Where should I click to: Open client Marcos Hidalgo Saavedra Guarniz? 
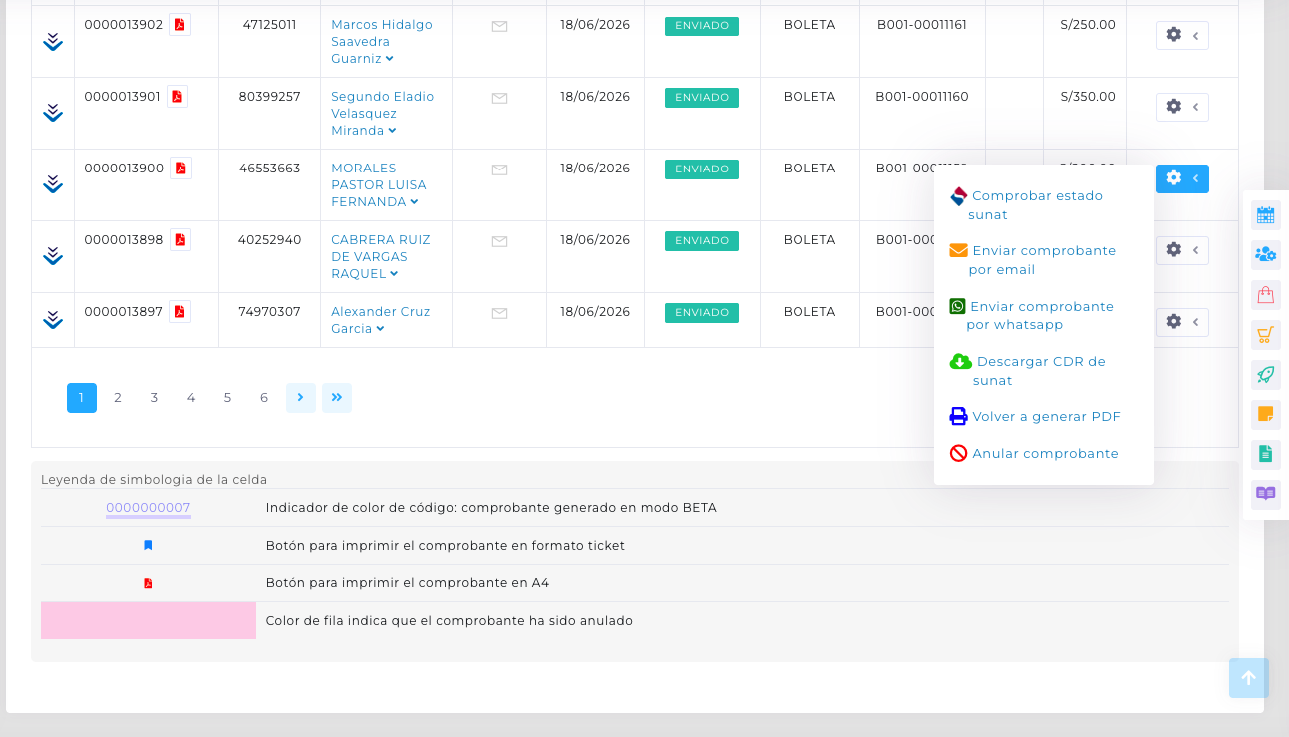point(382,42)
